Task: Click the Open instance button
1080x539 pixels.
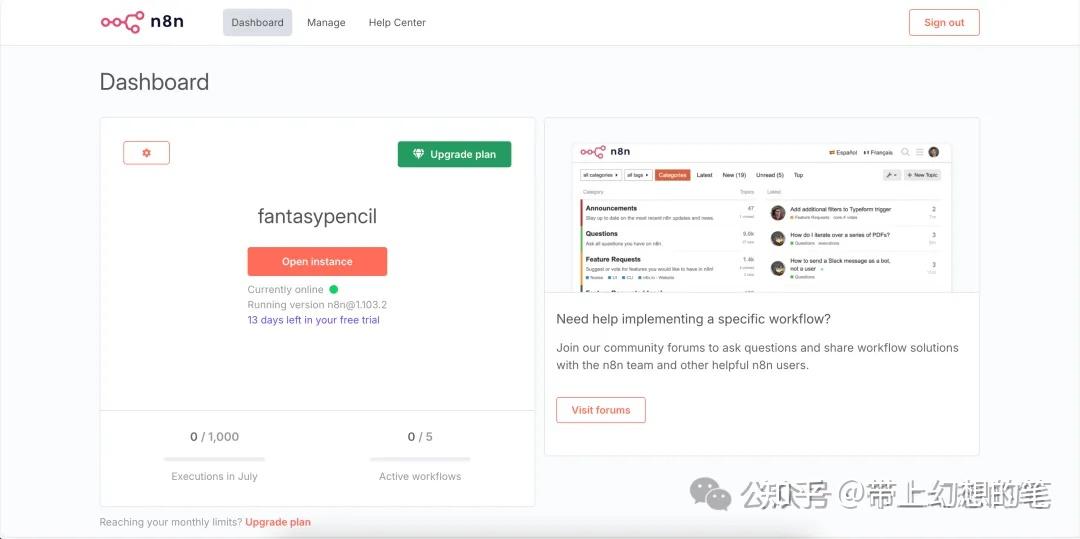Action: click(x=317, y=262)
